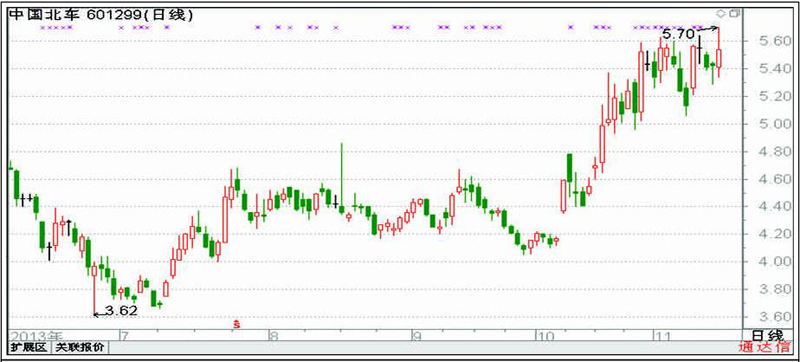Click the overlapping-windows icon at chart top-right
The width and height of the screenshot is (800, 362).
click(734, 14)
